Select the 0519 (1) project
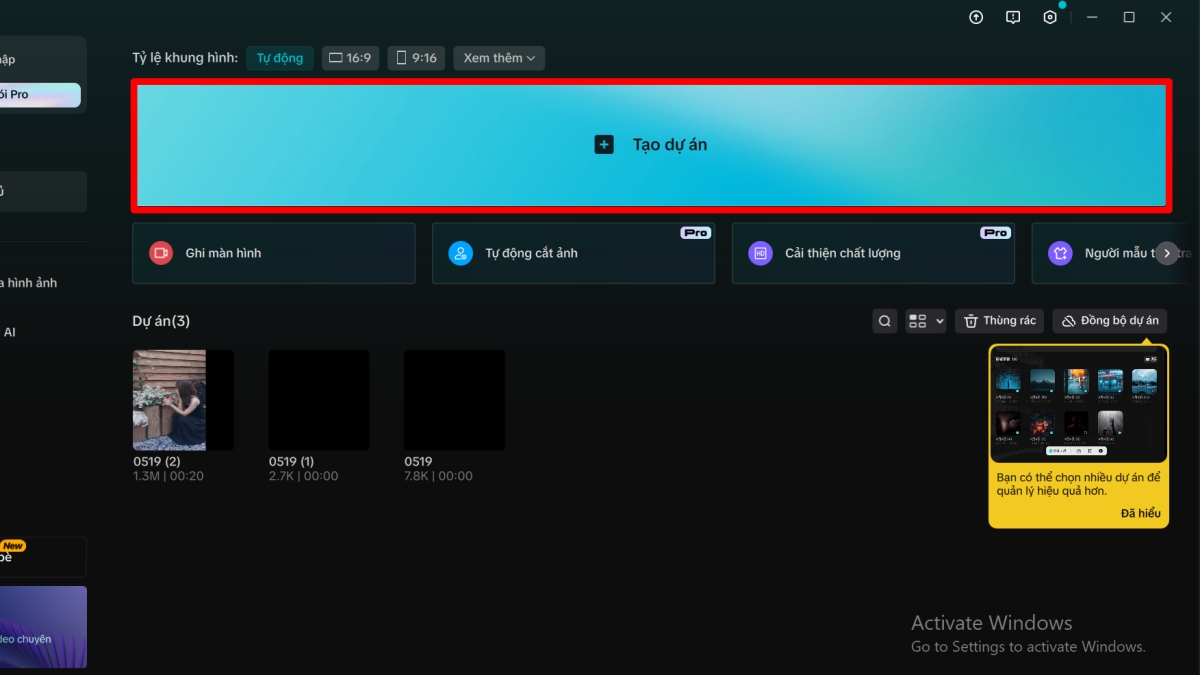 (318, 399)
